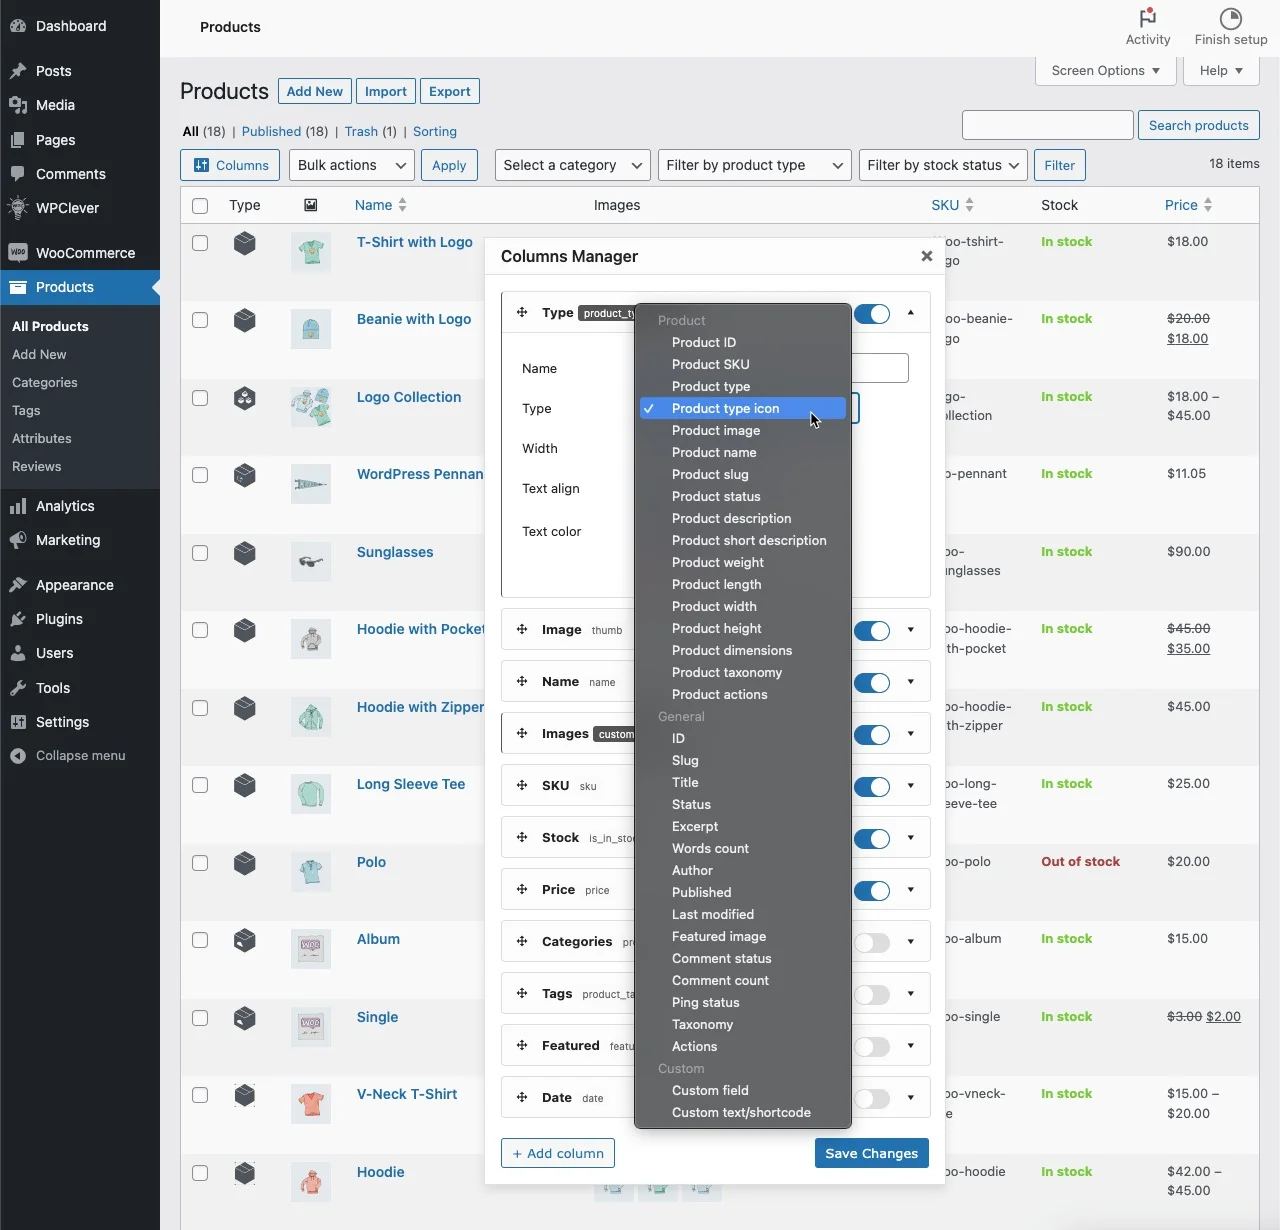Click the move handle of Type column
The height and width of the screenshot is (1230, 1280).
tap(522, 313)
